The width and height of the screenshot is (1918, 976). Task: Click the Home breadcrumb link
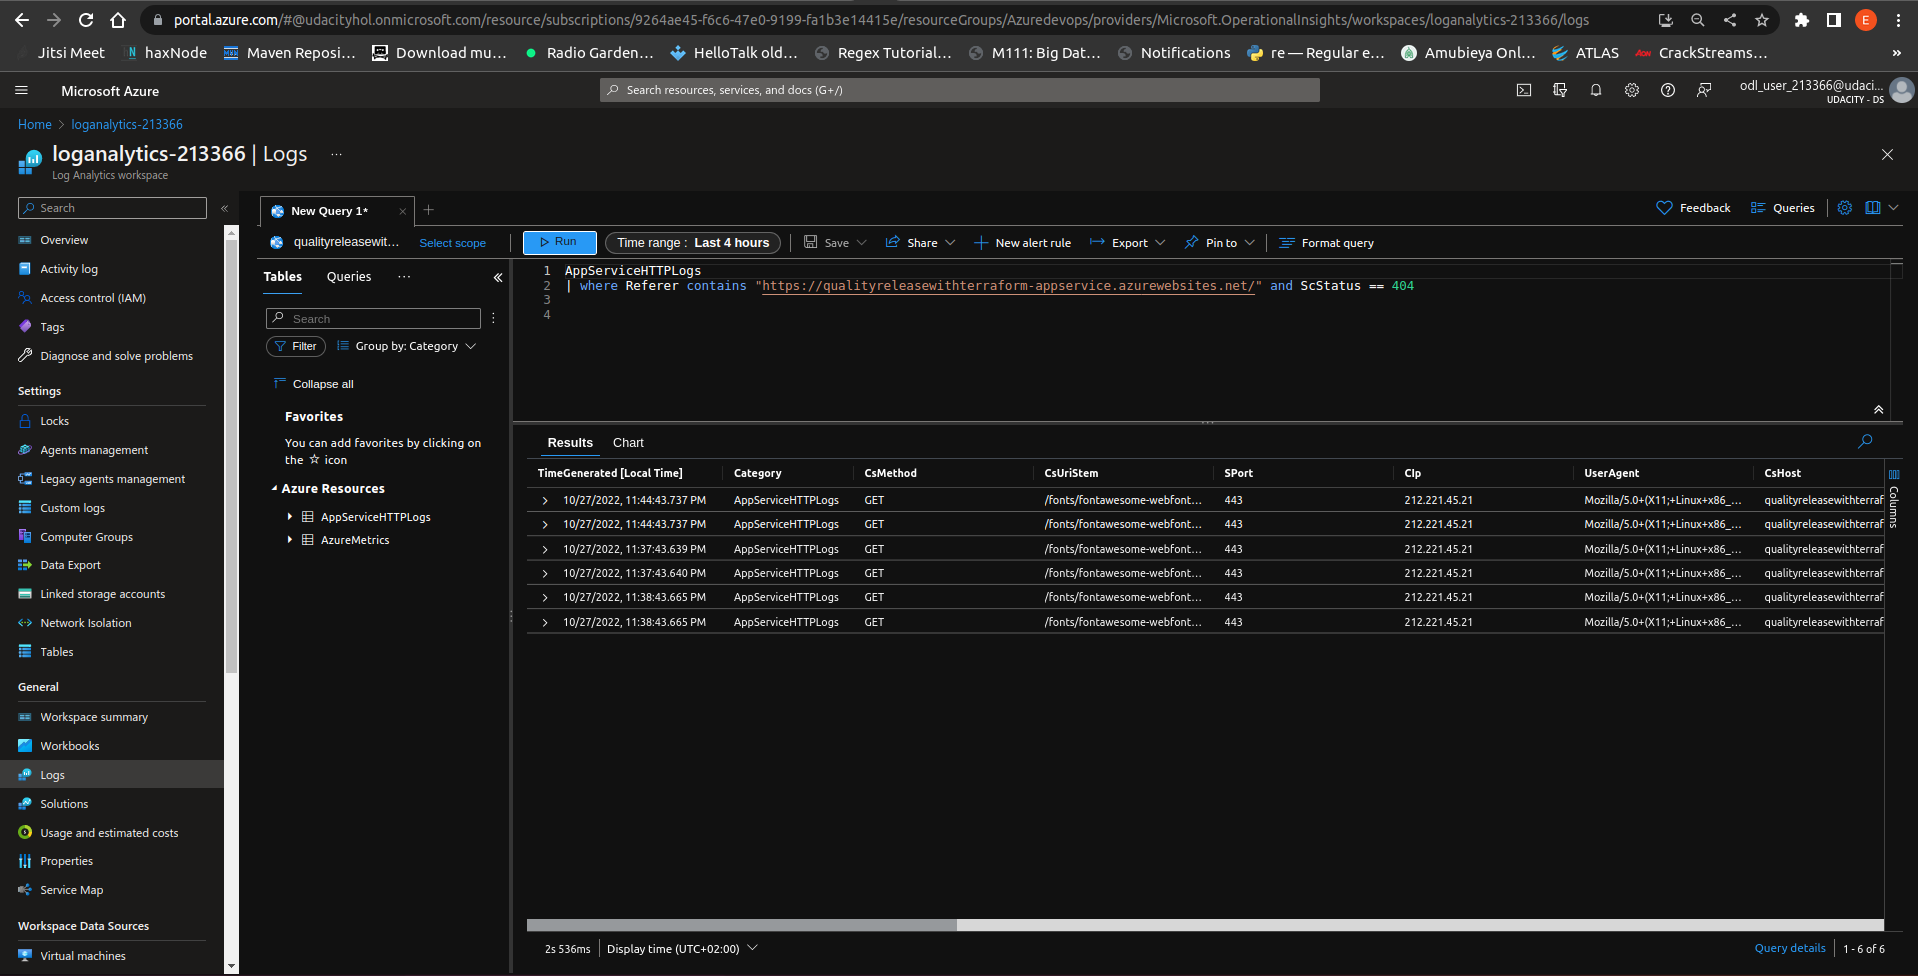(34, 124)
